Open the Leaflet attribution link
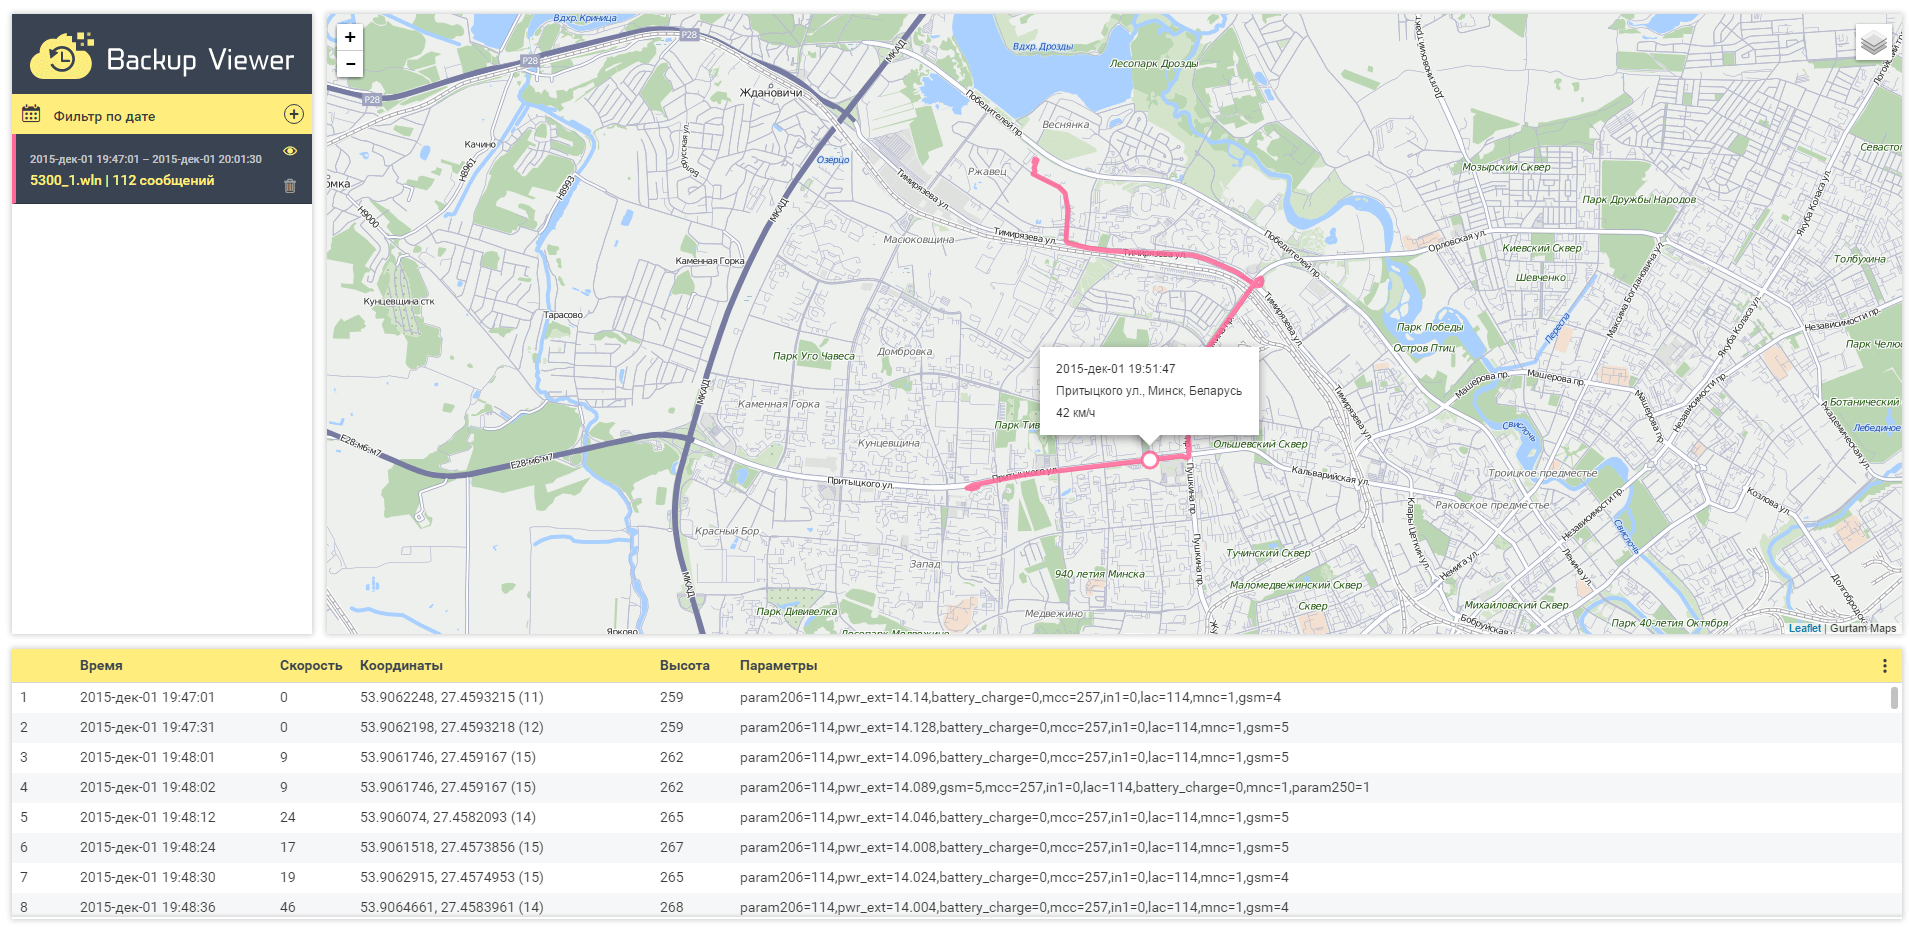This screenshot has width=1909, height=927. 1804,628
